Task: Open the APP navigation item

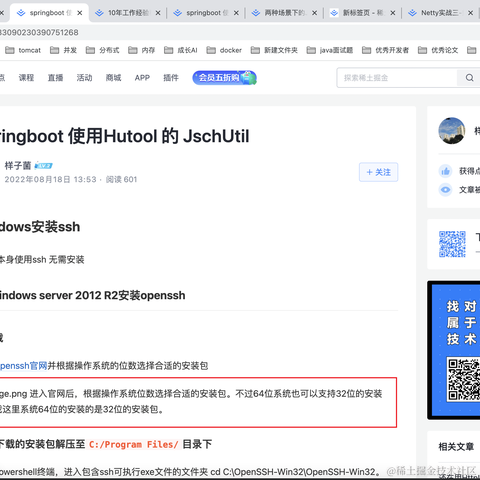Action: pyautogui.click(x=142, y=78)
